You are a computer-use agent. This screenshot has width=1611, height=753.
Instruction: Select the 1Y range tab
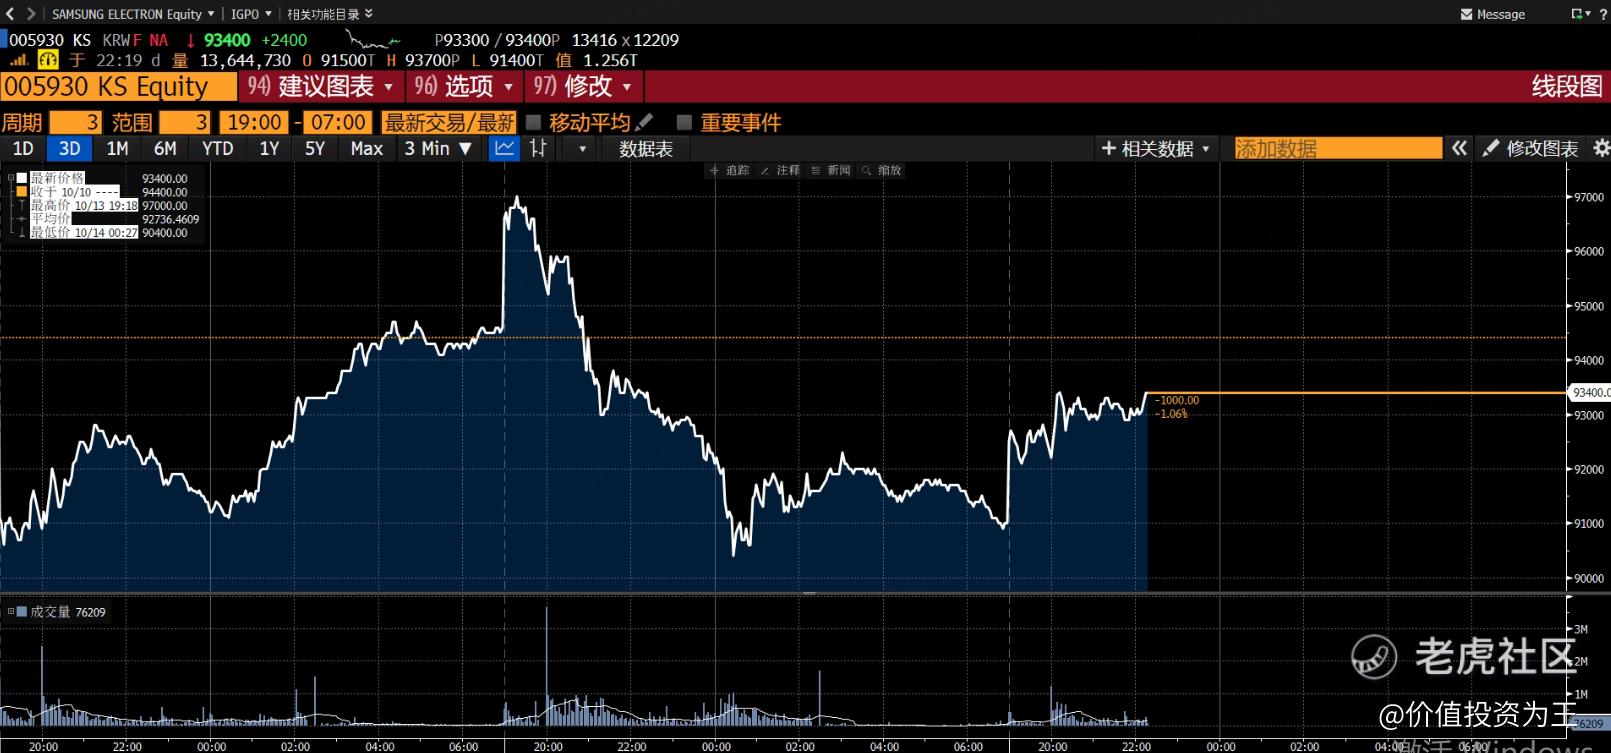269,148
